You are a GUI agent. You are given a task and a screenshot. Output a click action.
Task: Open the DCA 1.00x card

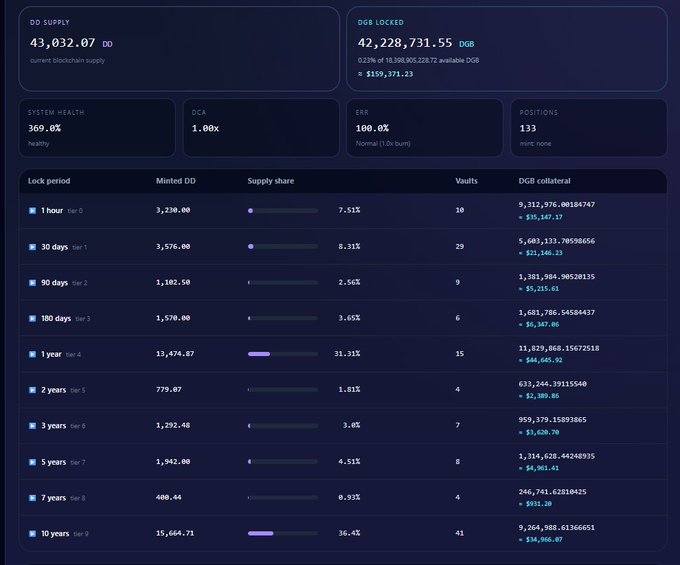261,127
